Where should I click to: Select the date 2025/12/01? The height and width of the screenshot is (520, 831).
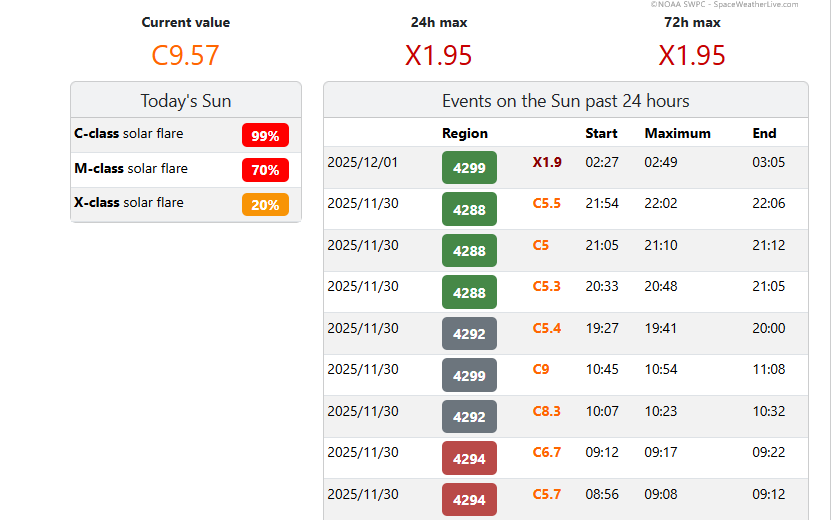pyautogui.click(x=363, y=162)
